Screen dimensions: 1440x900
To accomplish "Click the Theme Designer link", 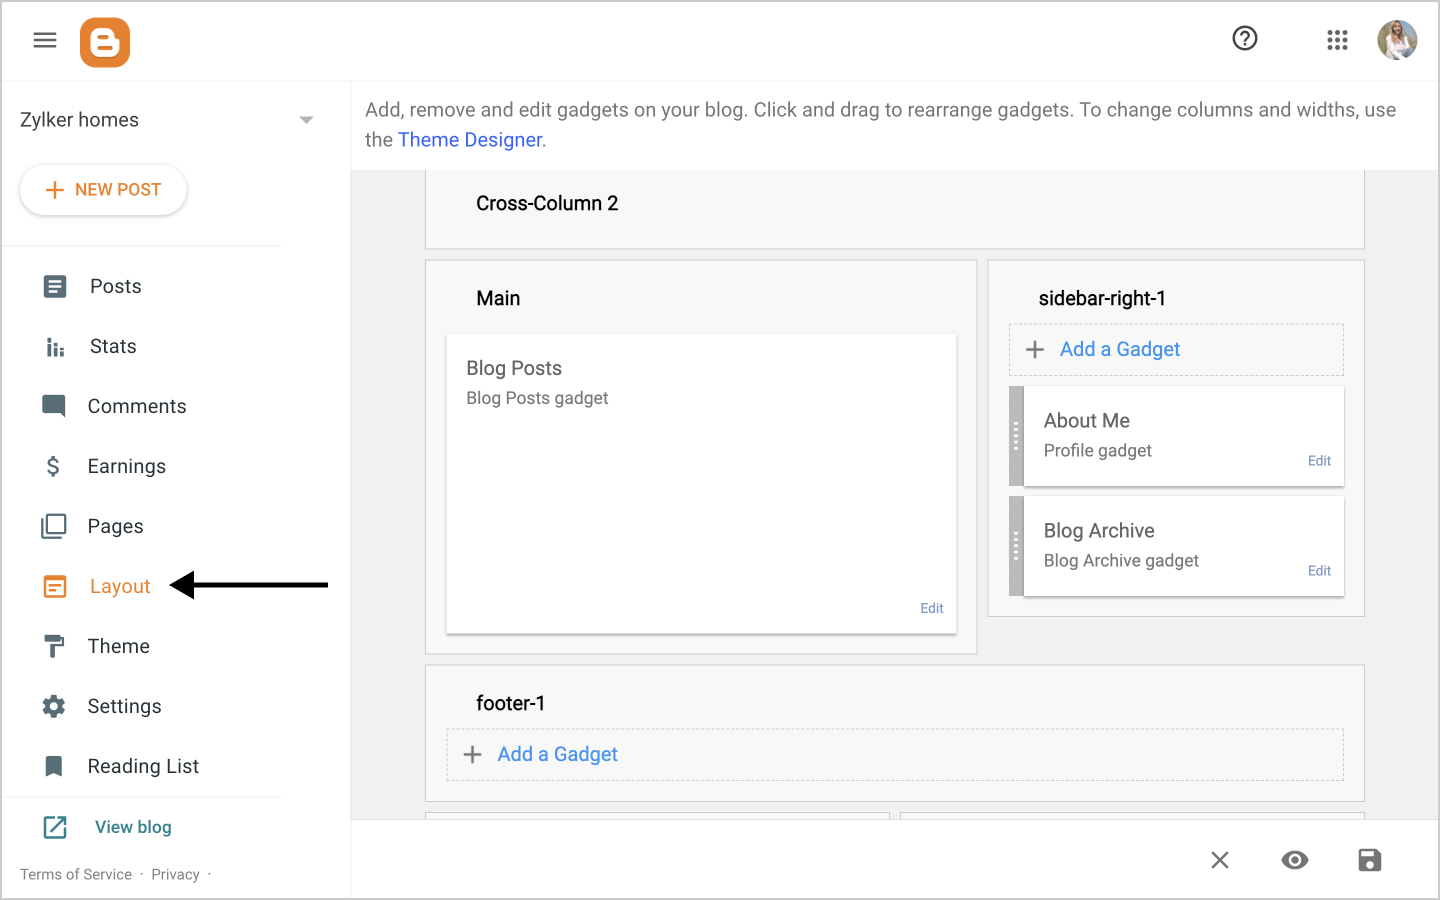I will coord(470,140).
